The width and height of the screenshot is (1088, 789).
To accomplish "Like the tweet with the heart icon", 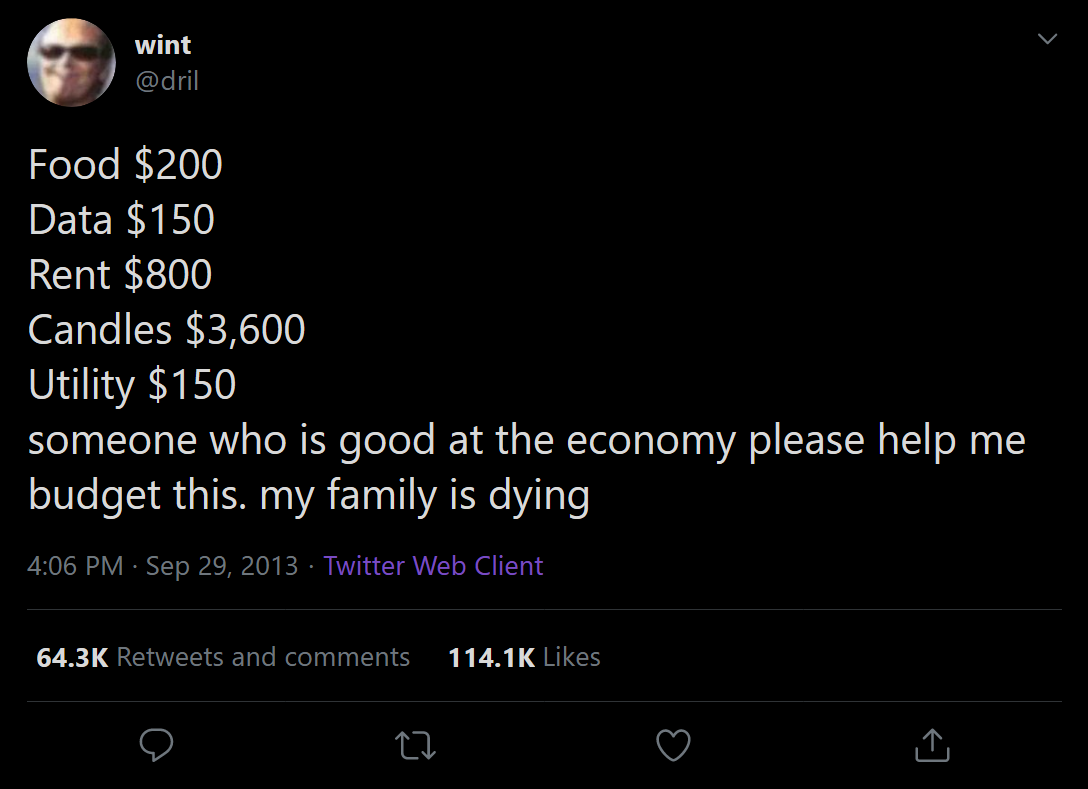I will click(673, 745).
